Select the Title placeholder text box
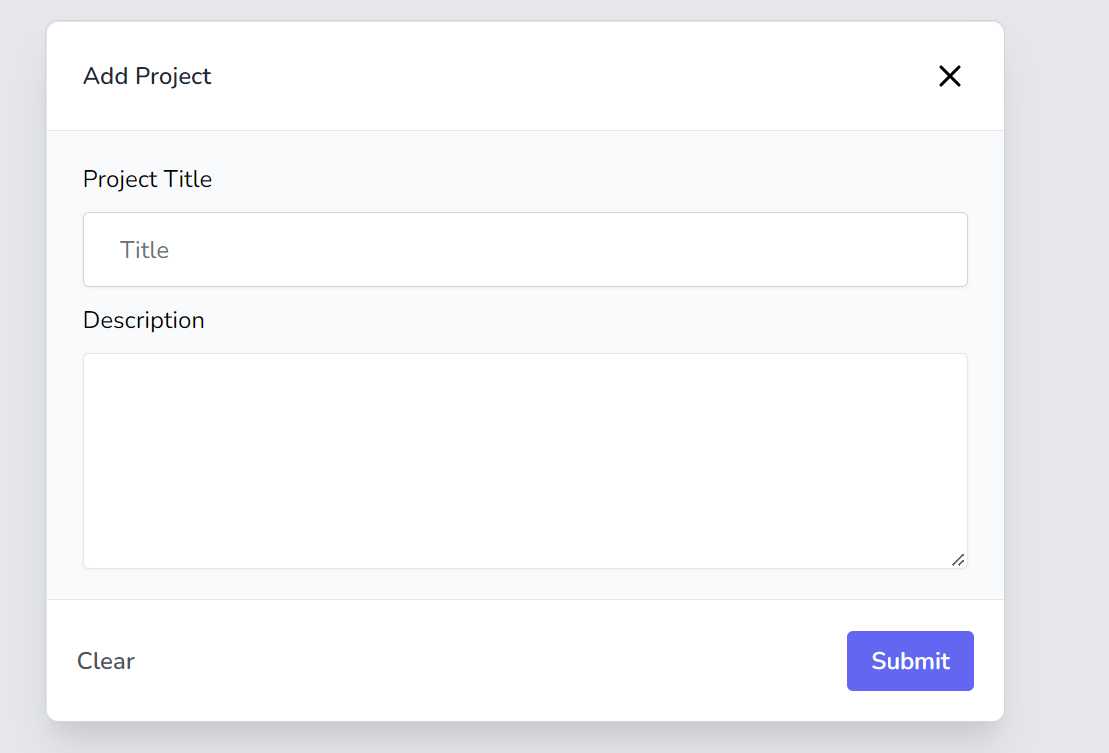Screen dimensions: 1109x753 coord(525,249)
